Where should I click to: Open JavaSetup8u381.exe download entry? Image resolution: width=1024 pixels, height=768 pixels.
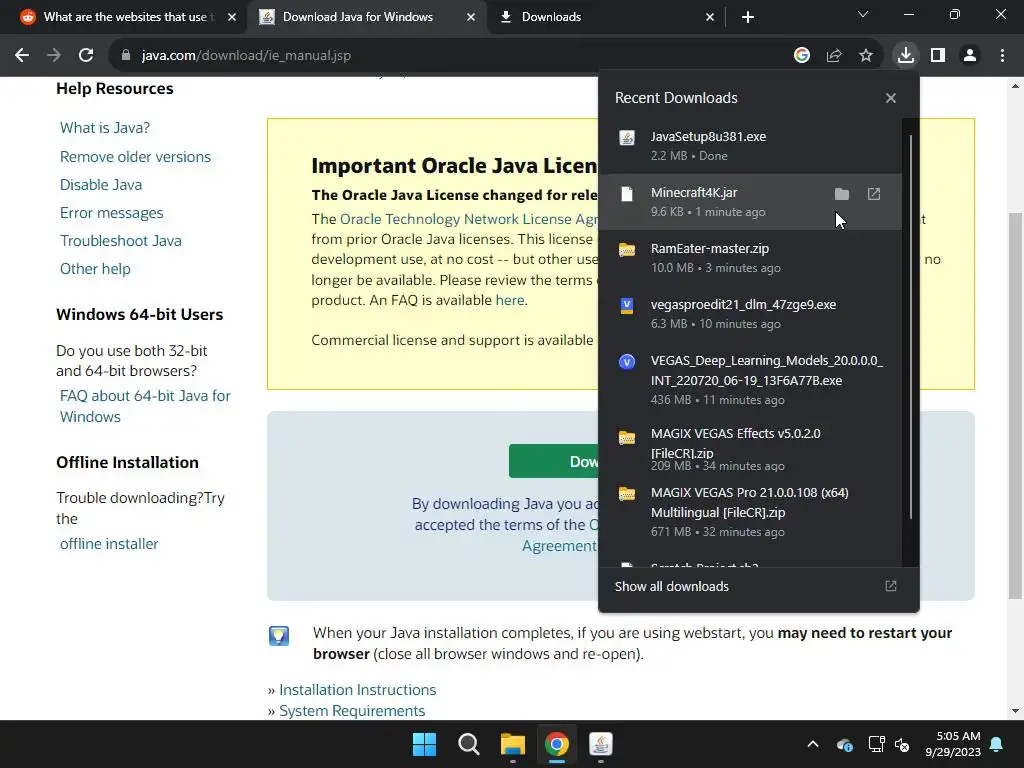click(x=750, y=146)
